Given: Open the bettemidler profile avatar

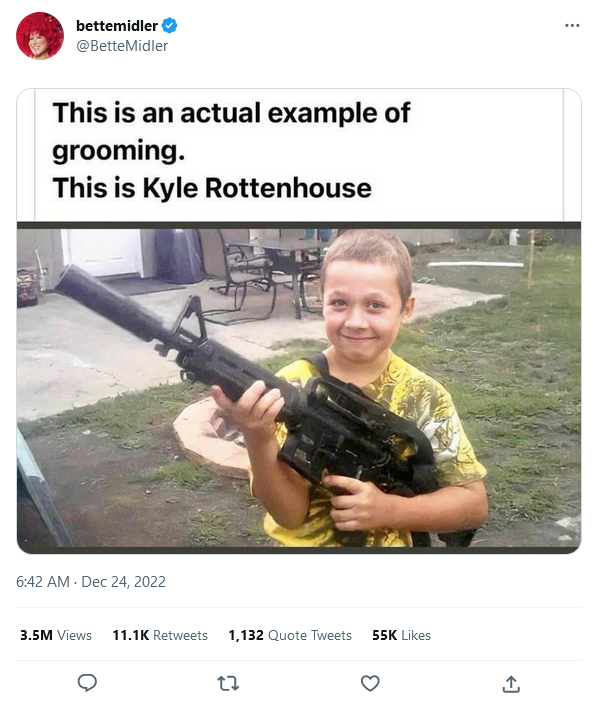Looking at the screenshot, I should click(40, 36).
